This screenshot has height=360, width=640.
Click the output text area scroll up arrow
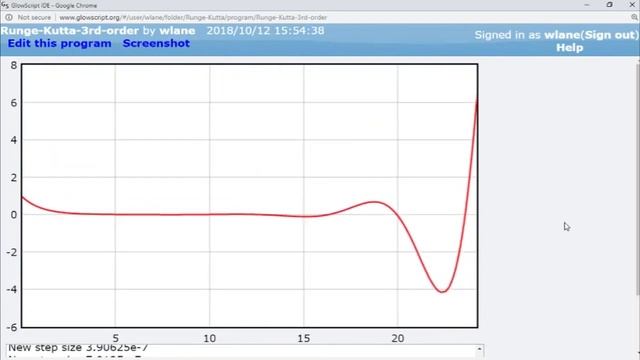pyautogui.click(x=480, y=349)
